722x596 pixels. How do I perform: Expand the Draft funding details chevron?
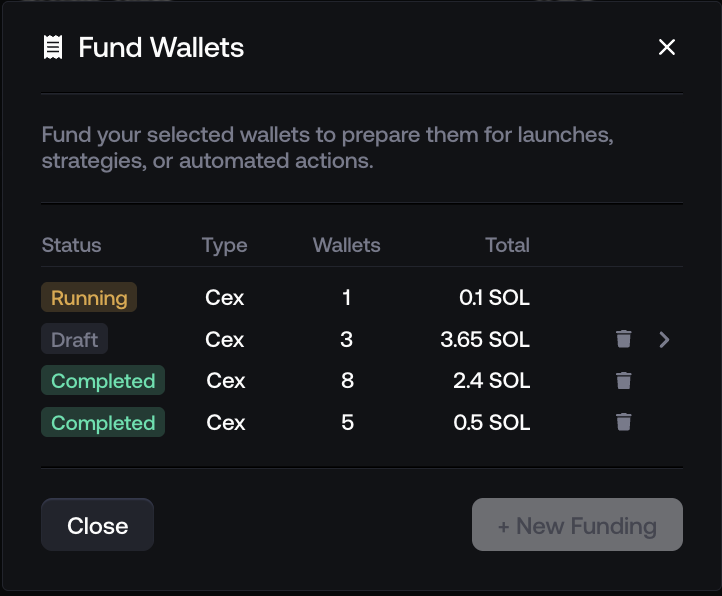pyautogui.click(x=665, y=339)
